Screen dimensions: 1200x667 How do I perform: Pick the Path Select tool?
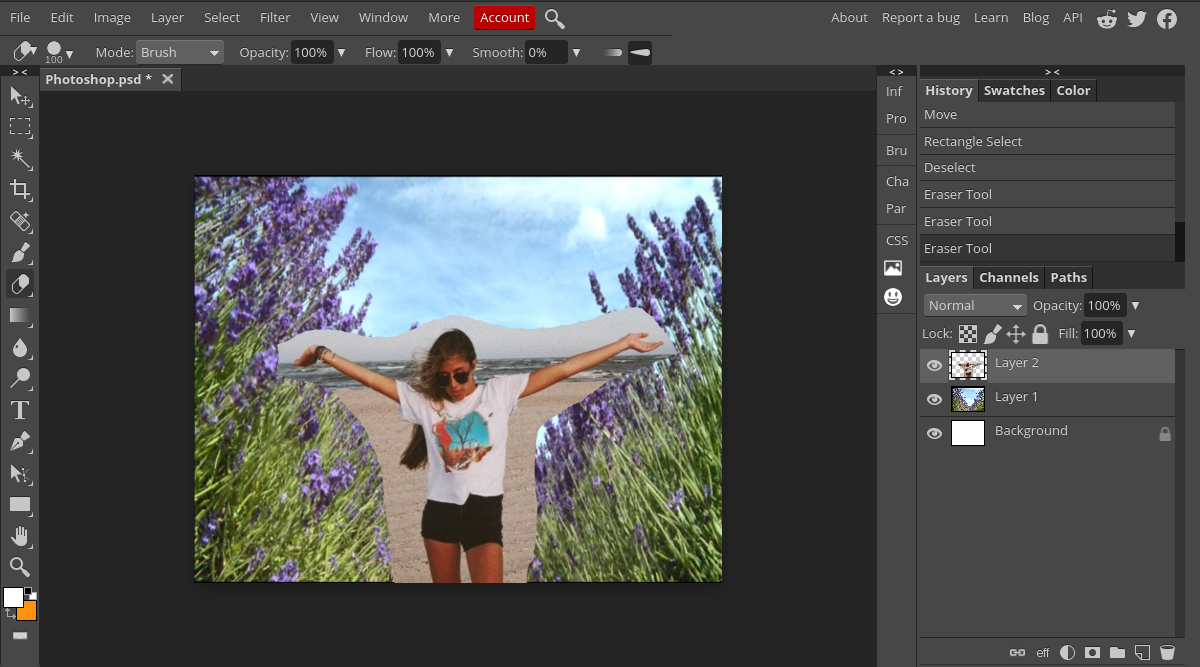click(x=20, y=473)
